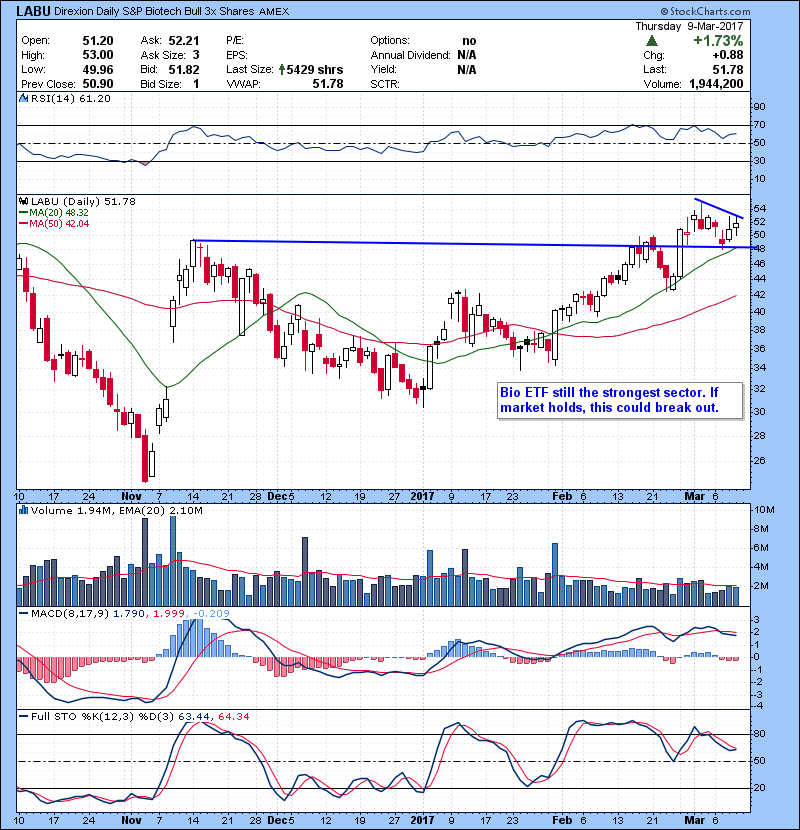Click the MACD histogram value -0.209

coord(211,614)
